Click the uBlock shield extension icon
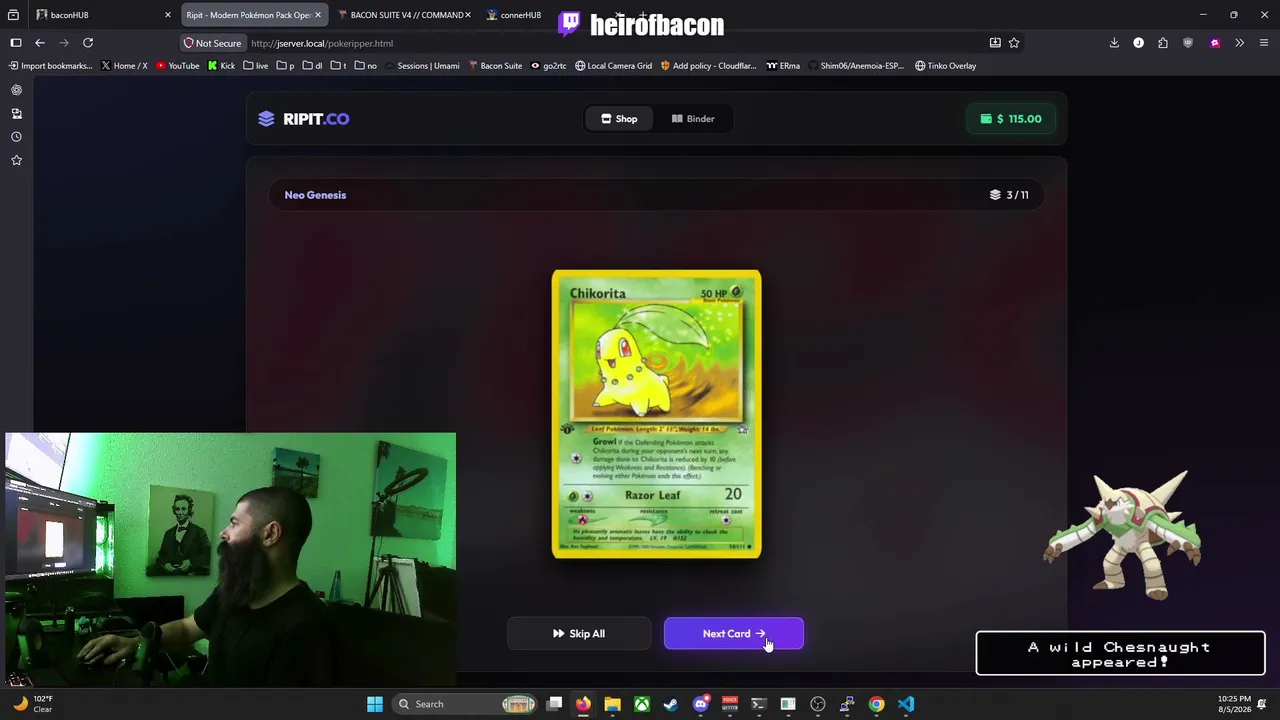The width and height of the screenshot is (1280, 720). pyautogui.click(x=1188, y=43)
